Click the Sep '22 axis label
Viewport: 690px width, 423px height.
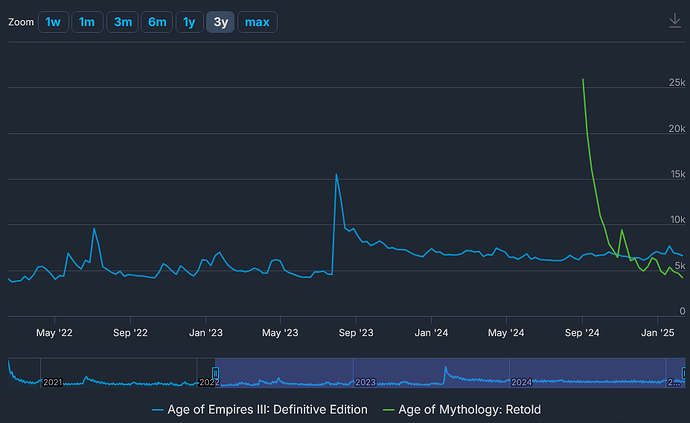point(130,333)
